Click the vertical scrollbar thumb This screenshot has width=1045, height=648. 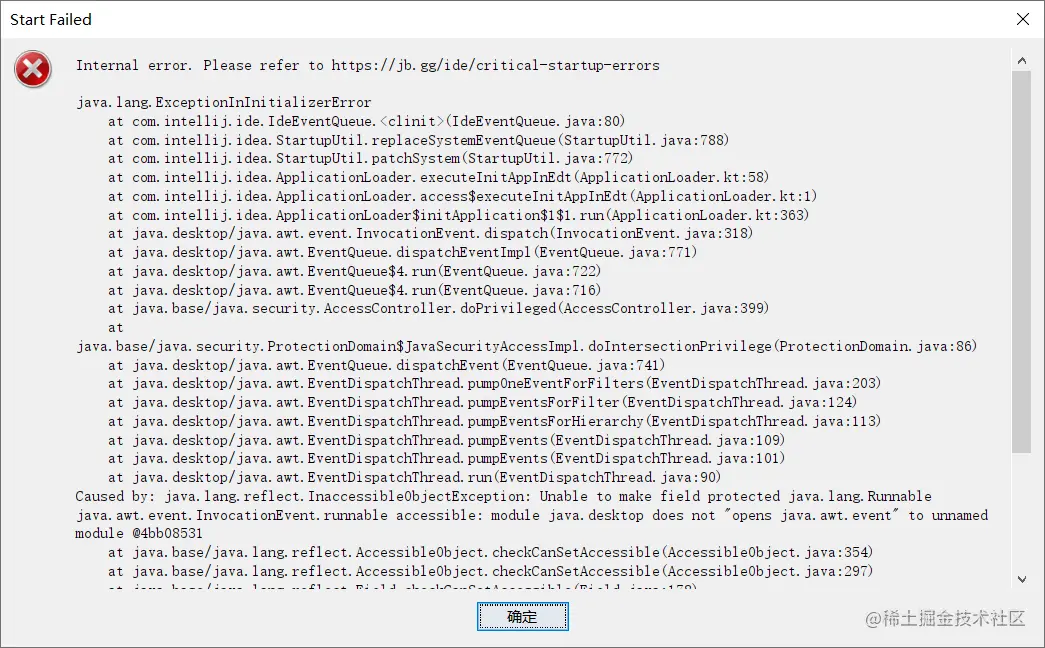(x=1022, y=262)
